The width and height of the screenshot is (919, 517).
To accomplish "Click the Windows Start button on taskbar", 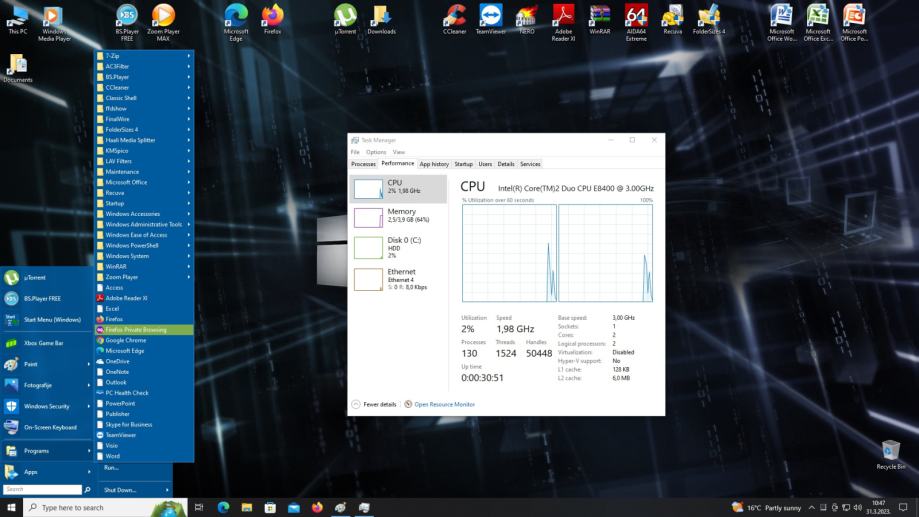I will pos(13,507).
